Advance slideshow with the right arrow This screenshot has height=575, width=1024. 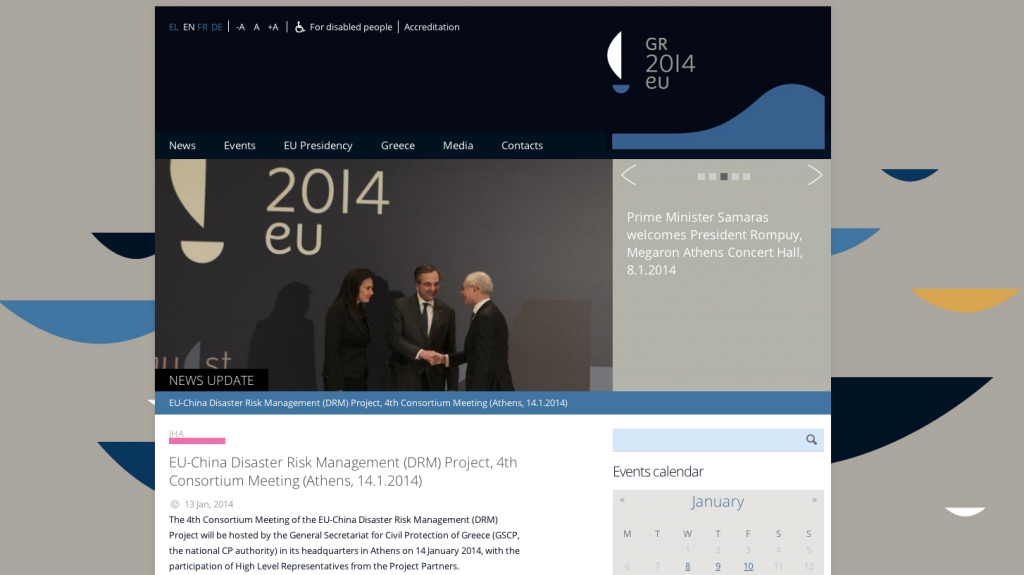[x=814, y=176]
